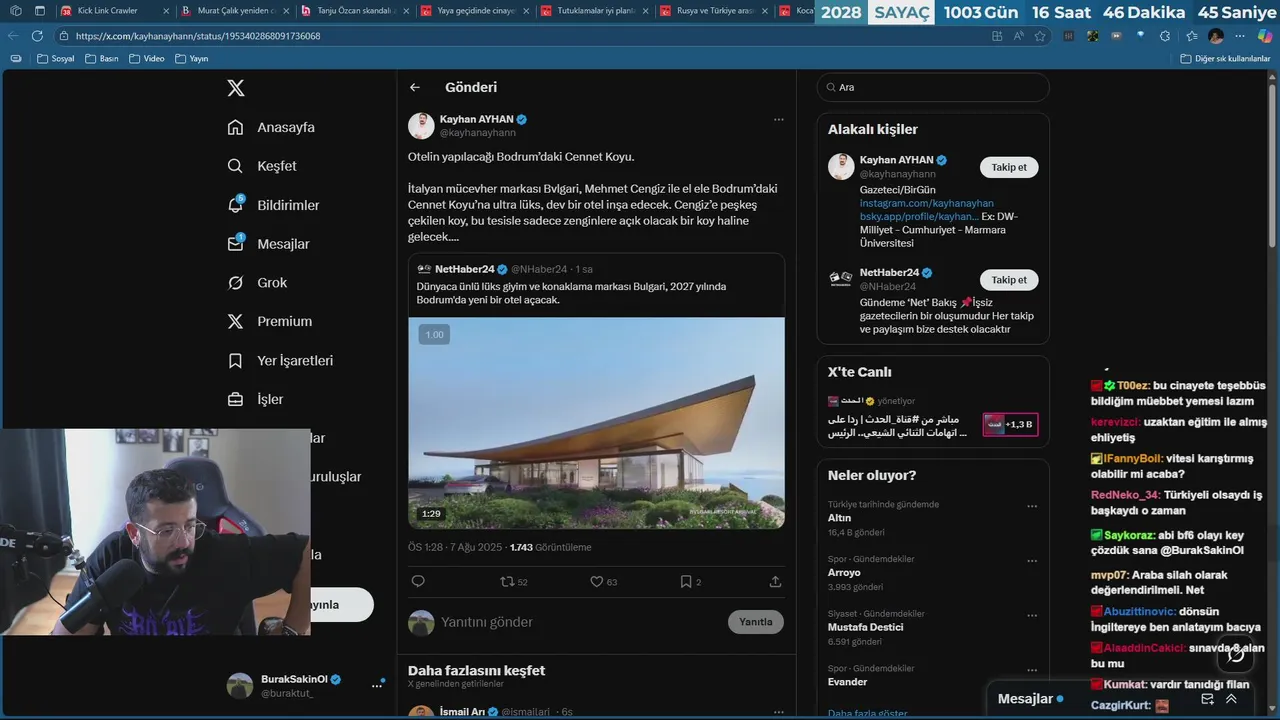The width and height of the screenshot is (1280, 720).
Task: Go back with Gönderi arrow
Action: pyautogui.click(x=415, y=87)
